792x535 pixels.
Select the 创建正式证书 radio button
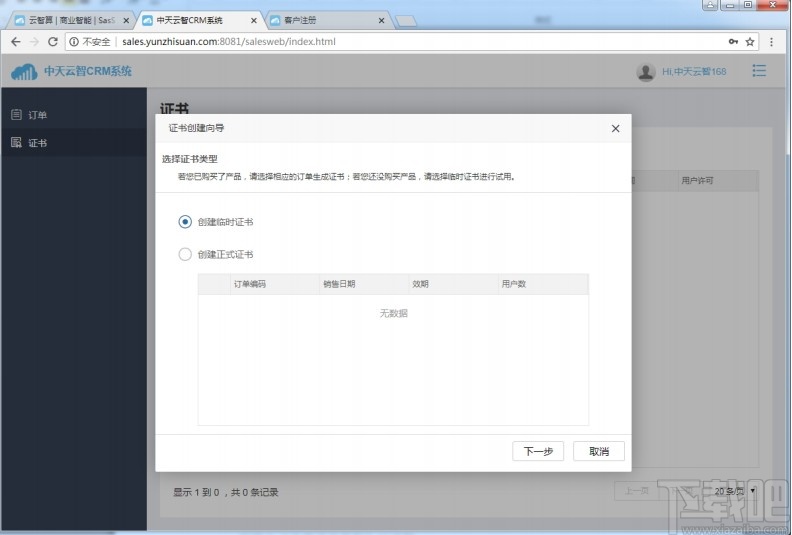(x=185, y=254)
